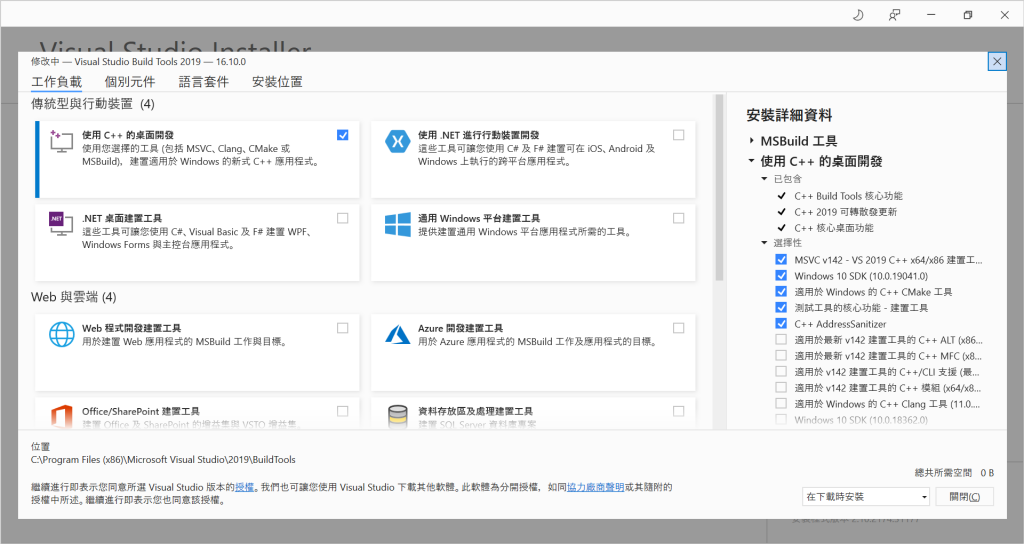1024x544 pixels.
Task: Enable C++ modules for v142 build tools
Action: coord(781,387)
